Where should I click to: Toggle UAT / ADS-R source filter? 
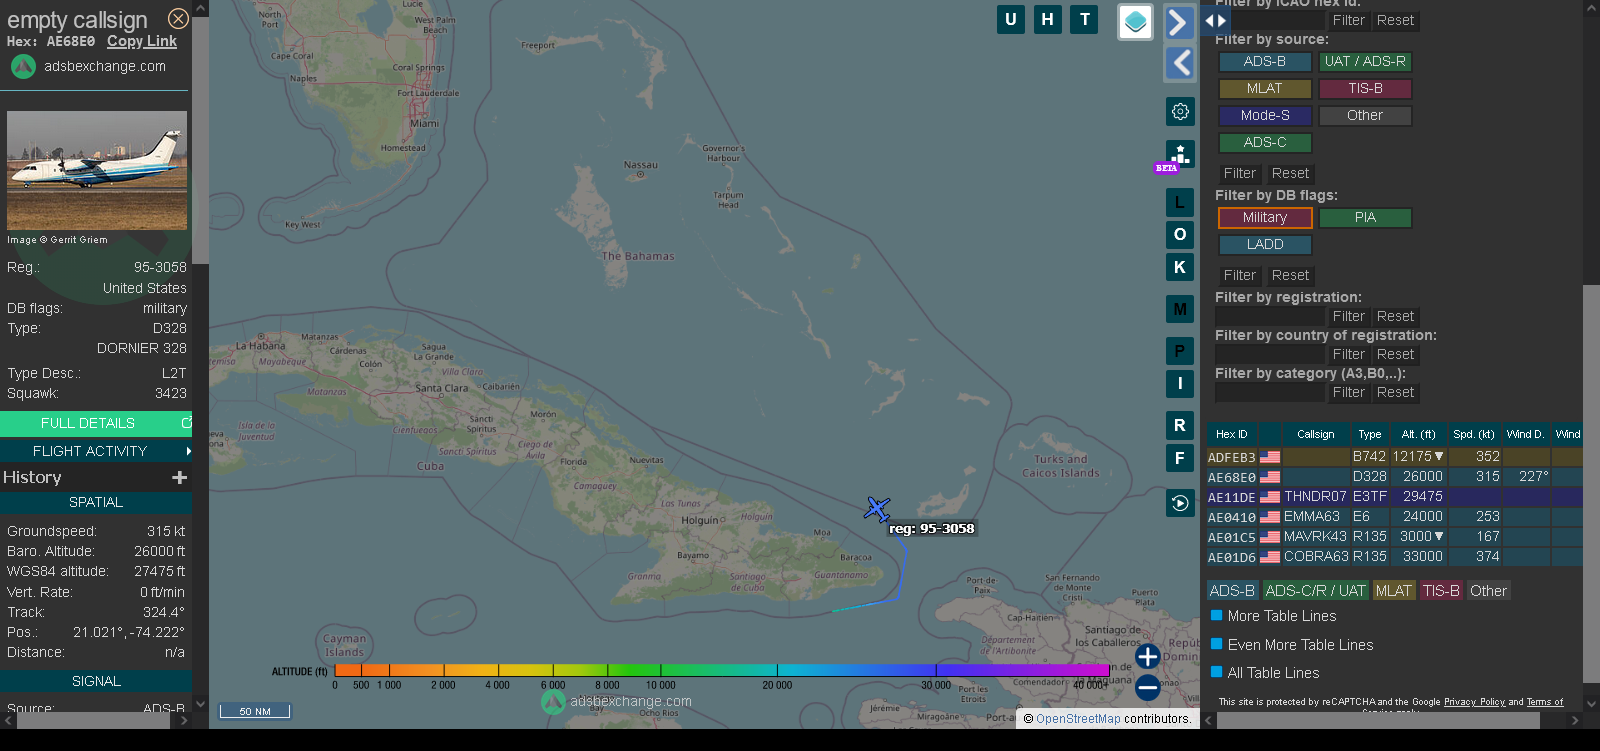[x=1365, y=62]
